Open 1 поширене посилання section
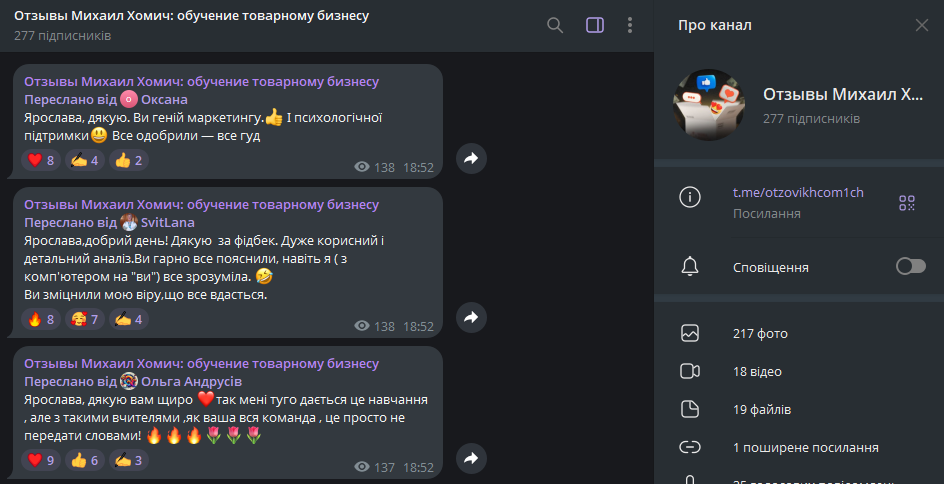 click(x=799, y=447)
